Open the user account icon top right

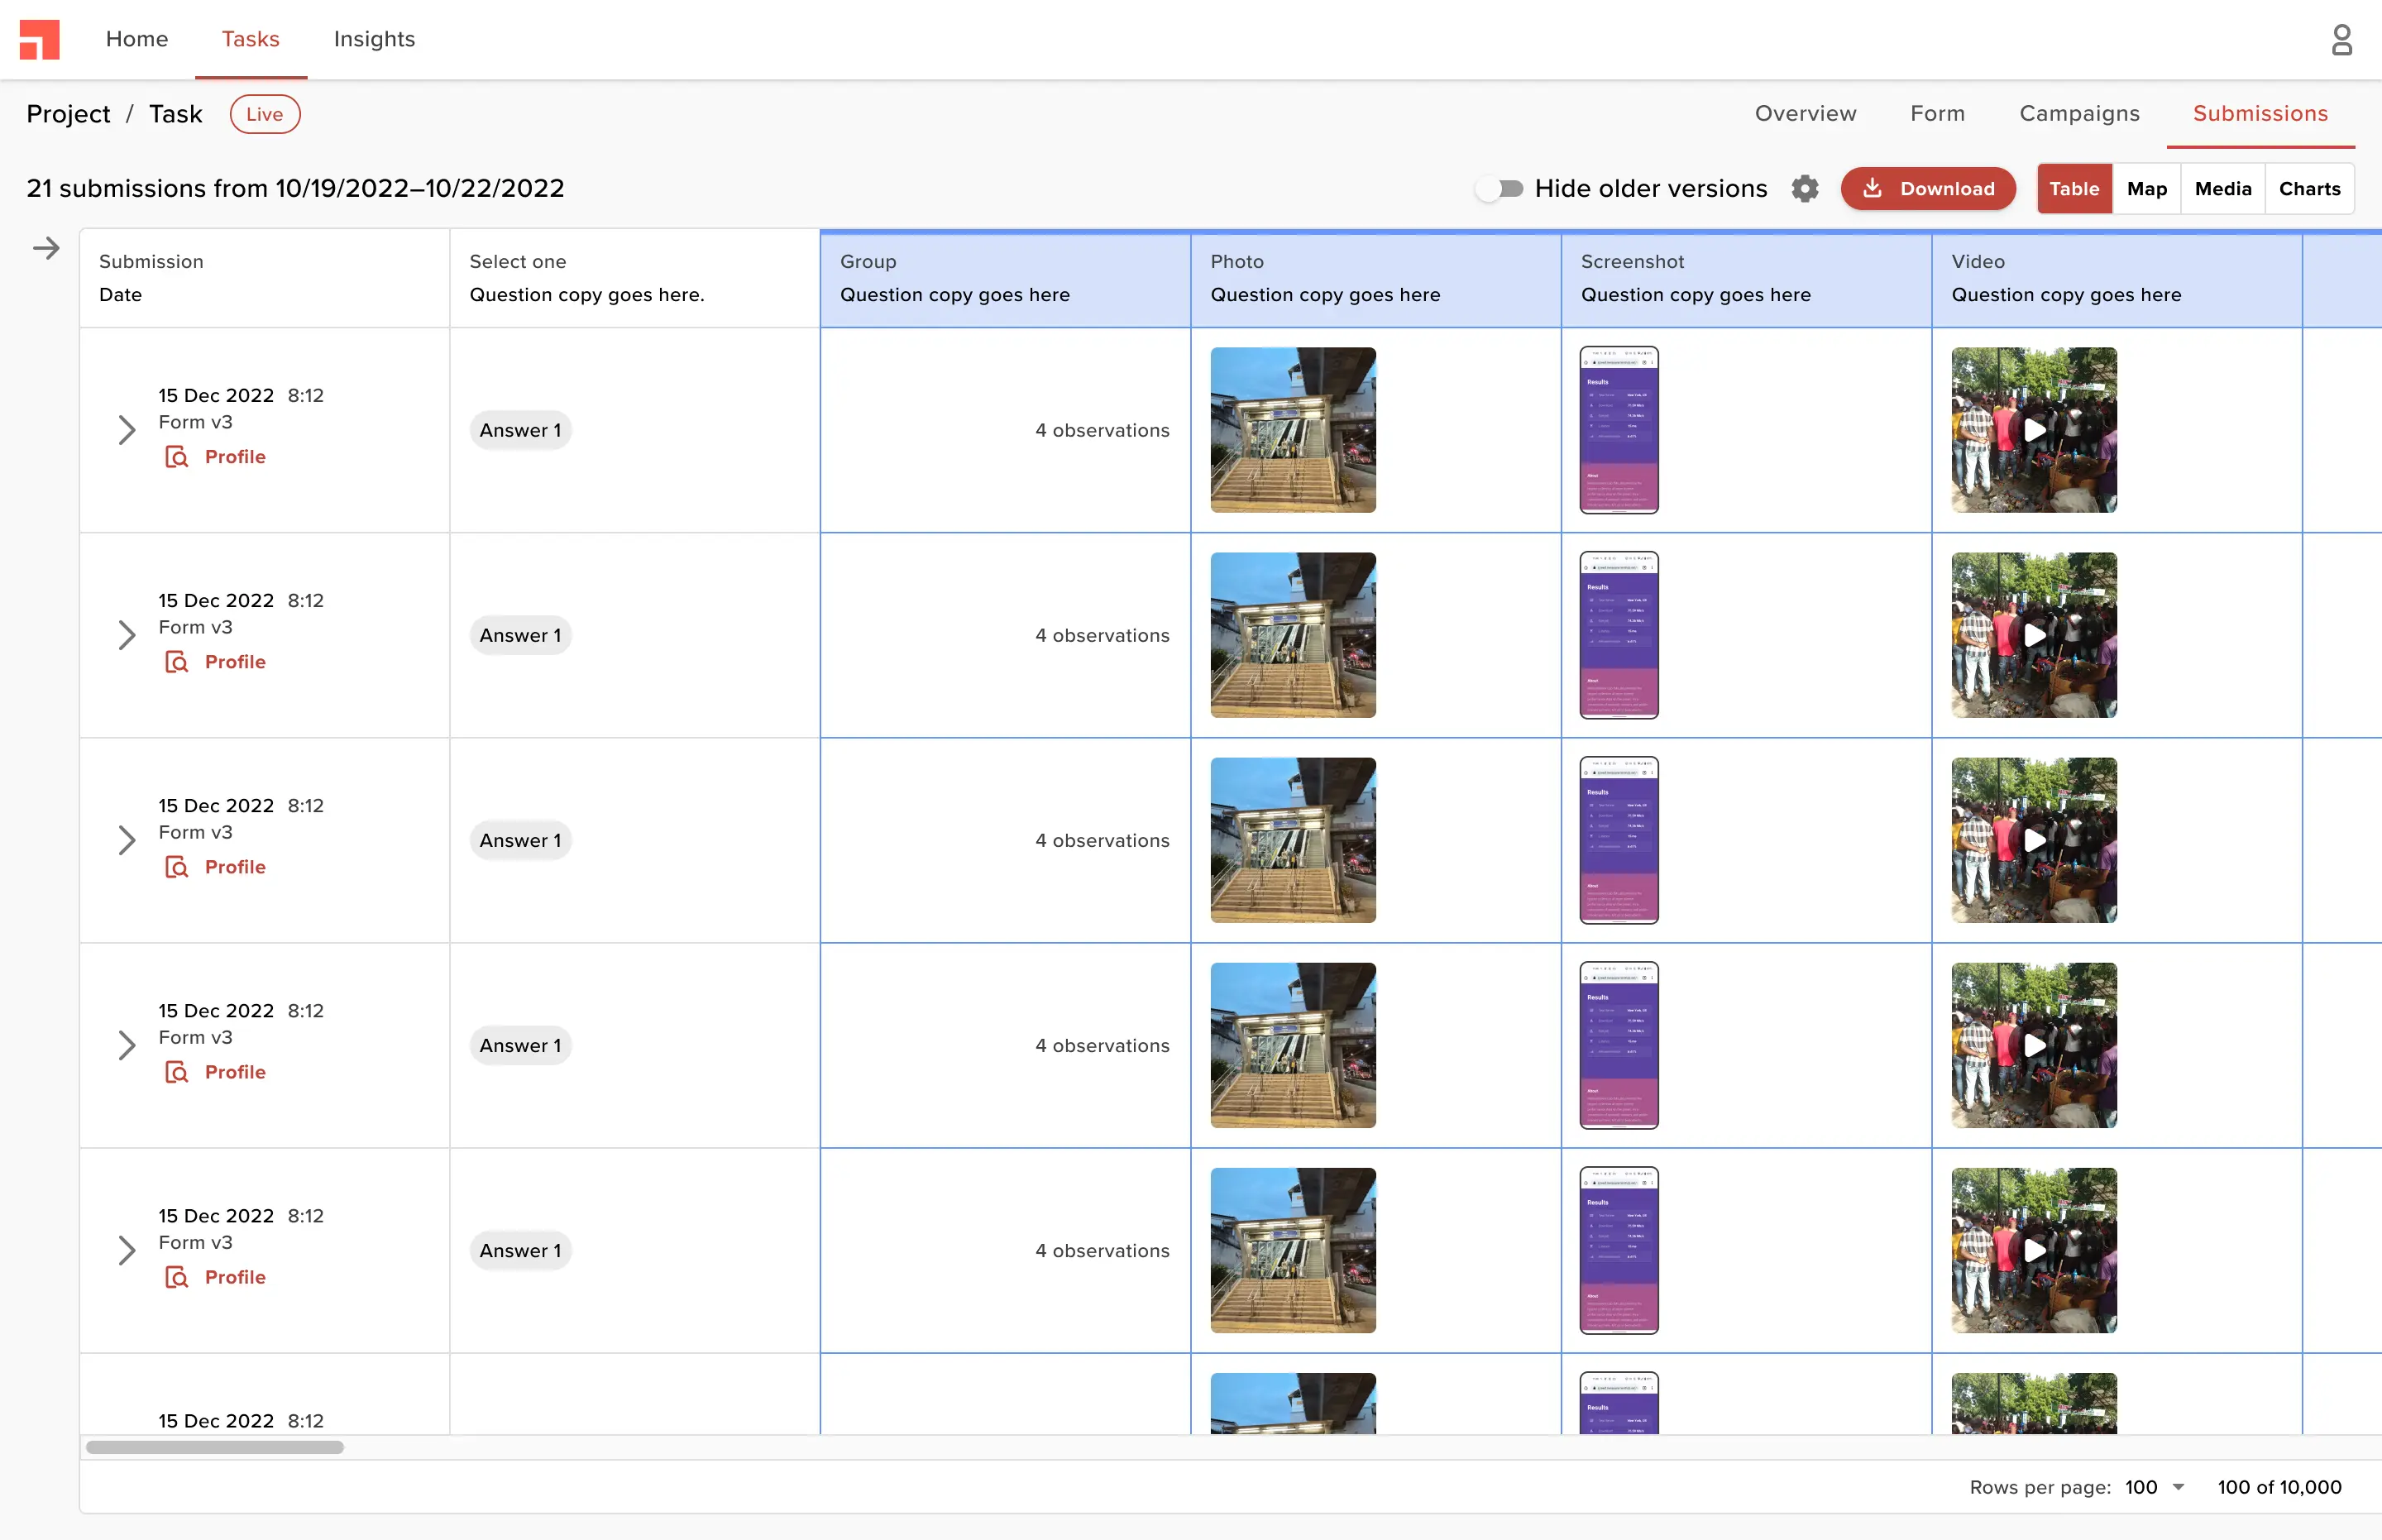click(x=2341, y=39)
